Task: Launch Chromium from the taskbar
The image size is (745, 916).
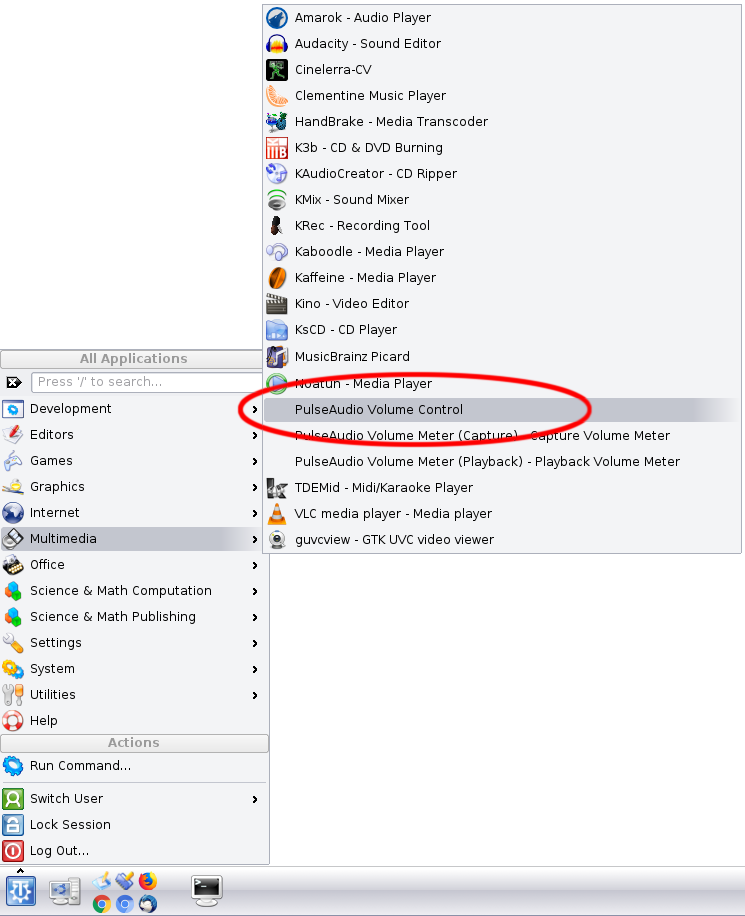Action: coord(124,904)
